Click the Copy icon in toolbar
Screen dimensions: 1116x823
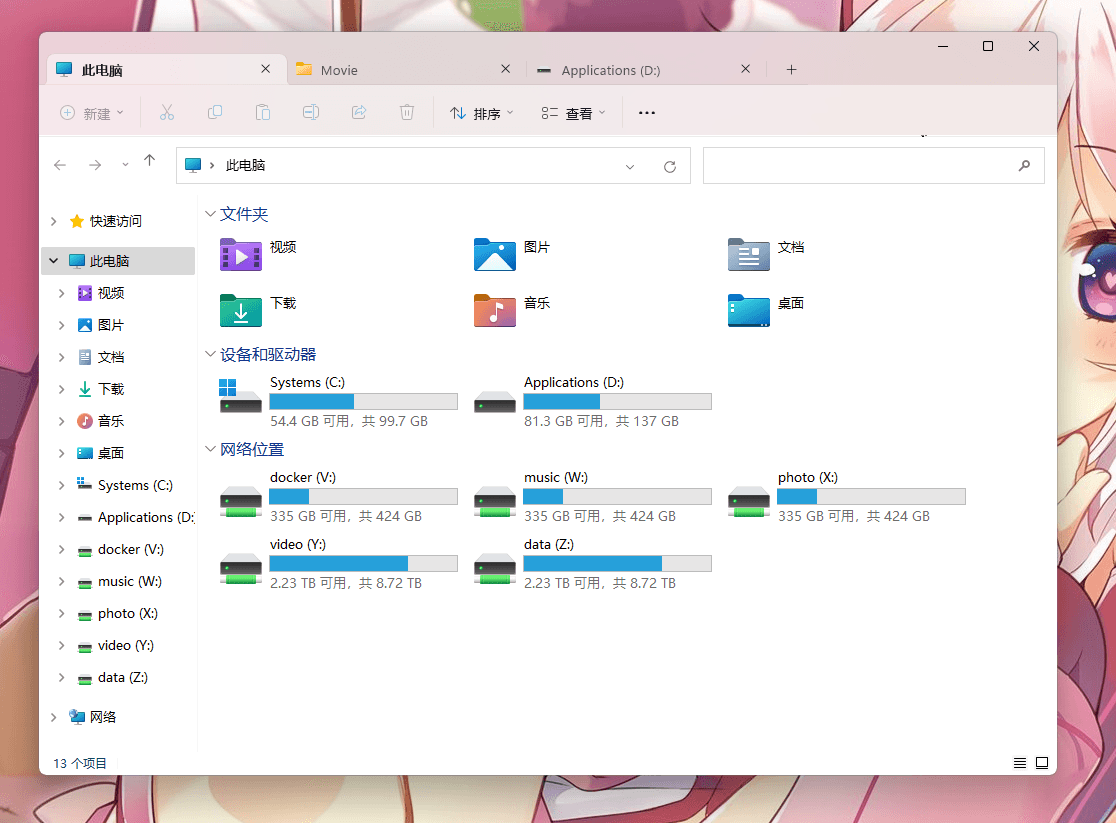215,113
